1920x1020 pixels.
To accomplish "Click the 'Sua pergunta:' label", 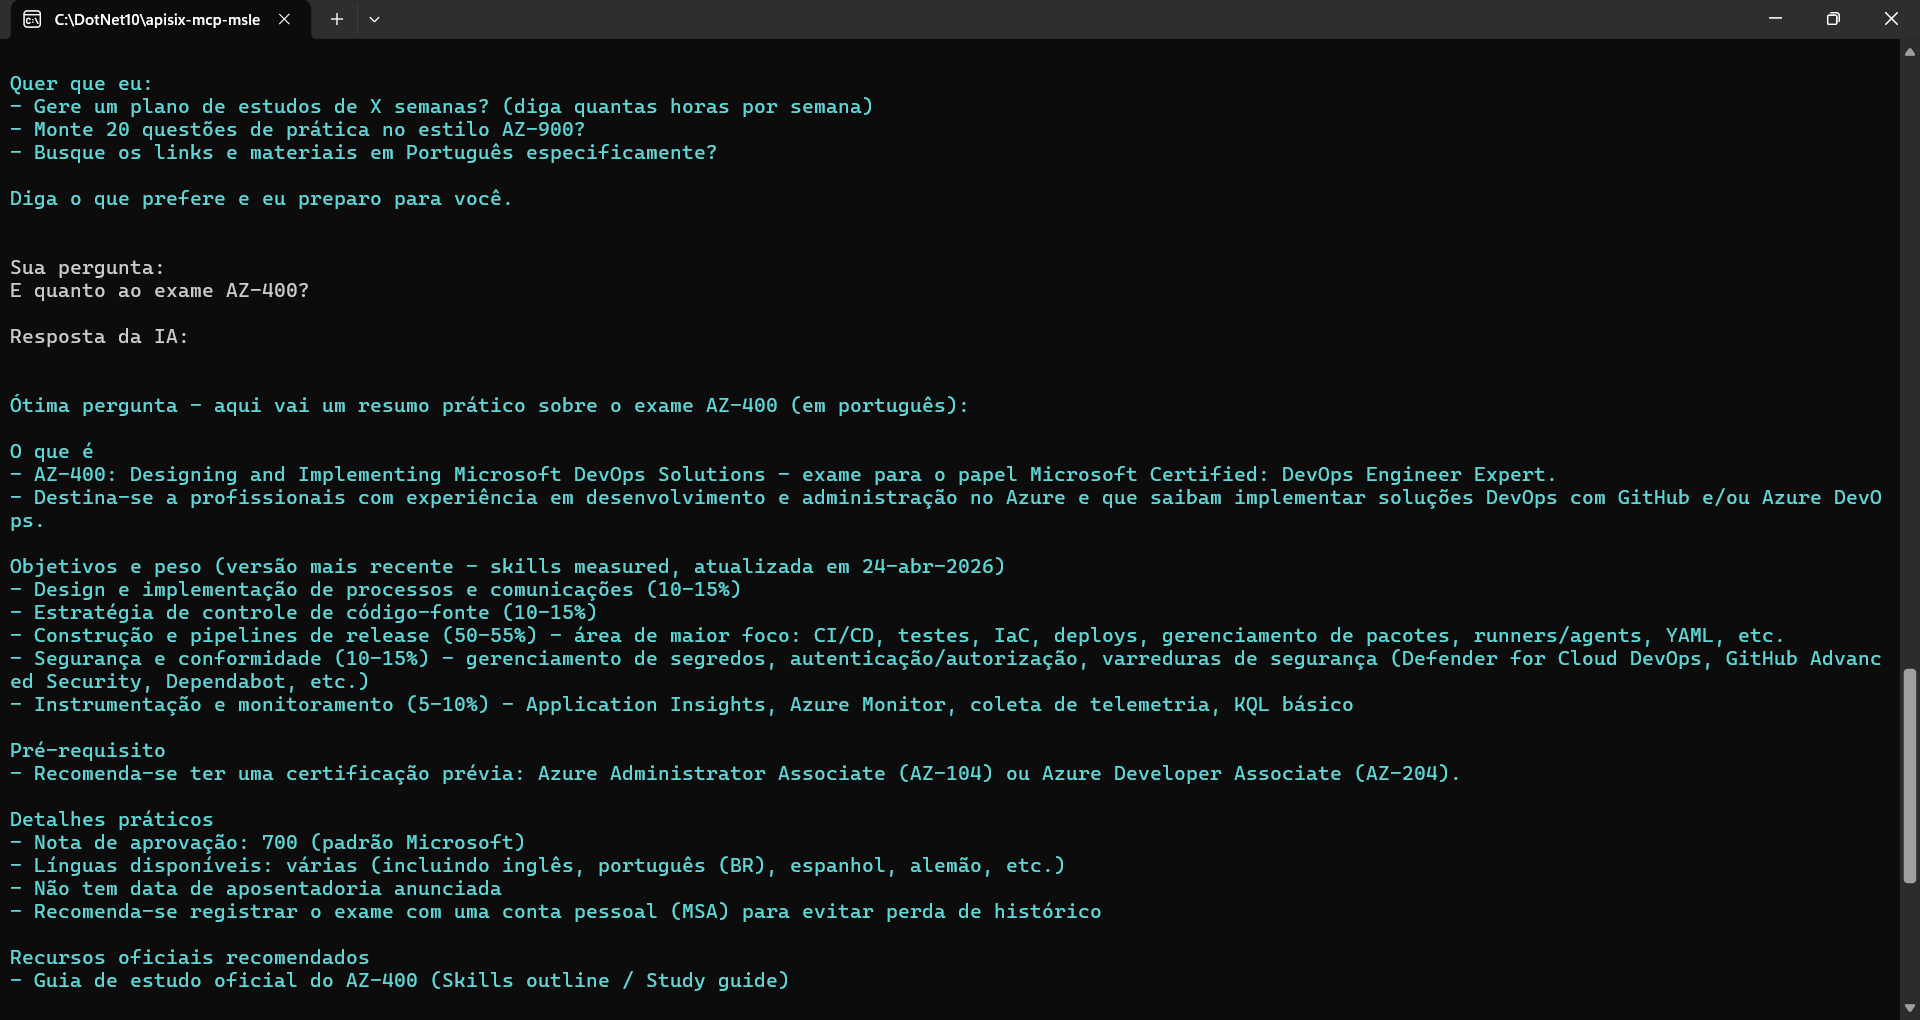I will pos(87,268).
